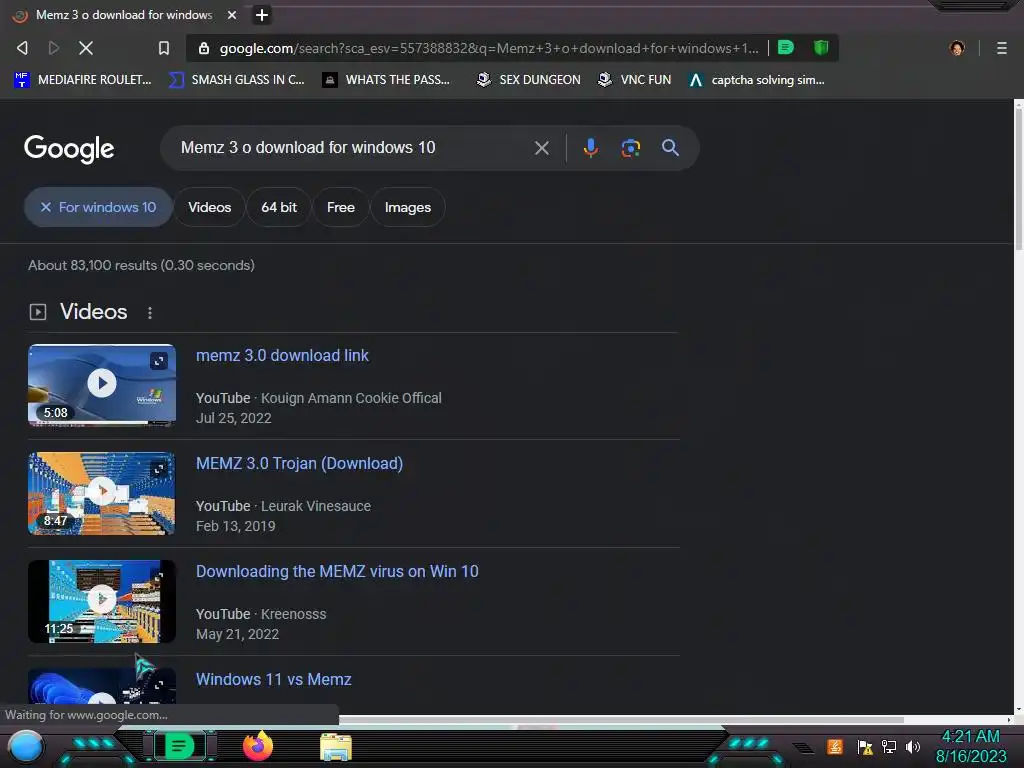
Task: Click into the Google search box
Action: click(x=353, y=148)
